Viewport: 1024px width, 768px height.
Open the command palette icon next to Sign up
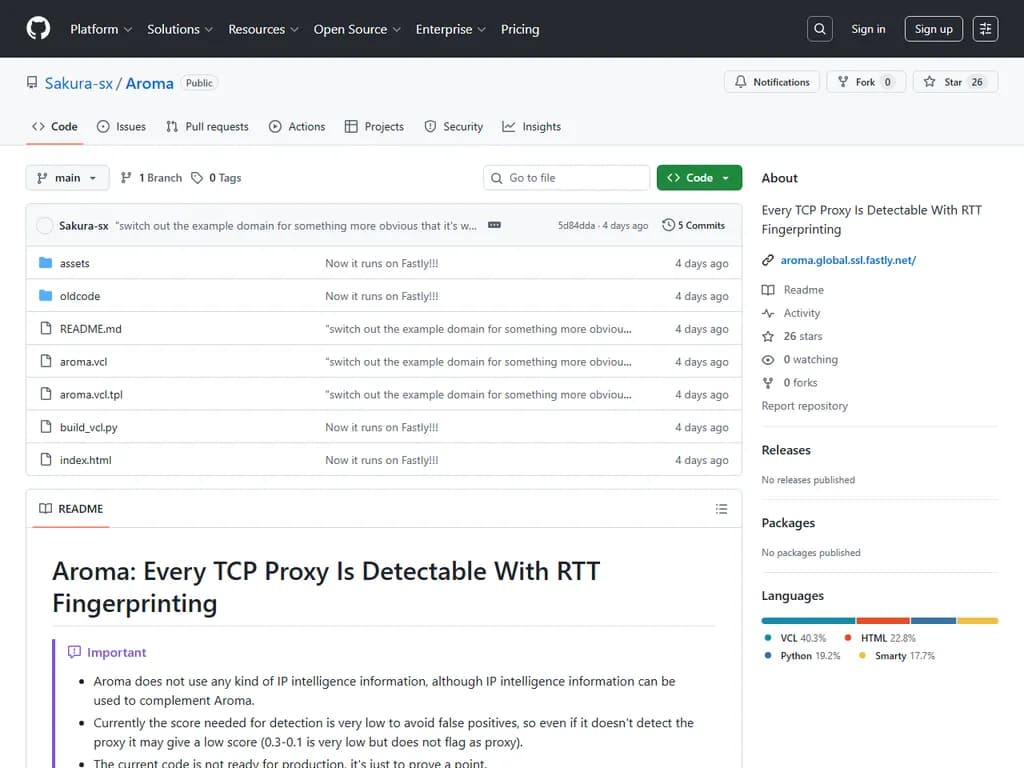[x=985, y=28]
